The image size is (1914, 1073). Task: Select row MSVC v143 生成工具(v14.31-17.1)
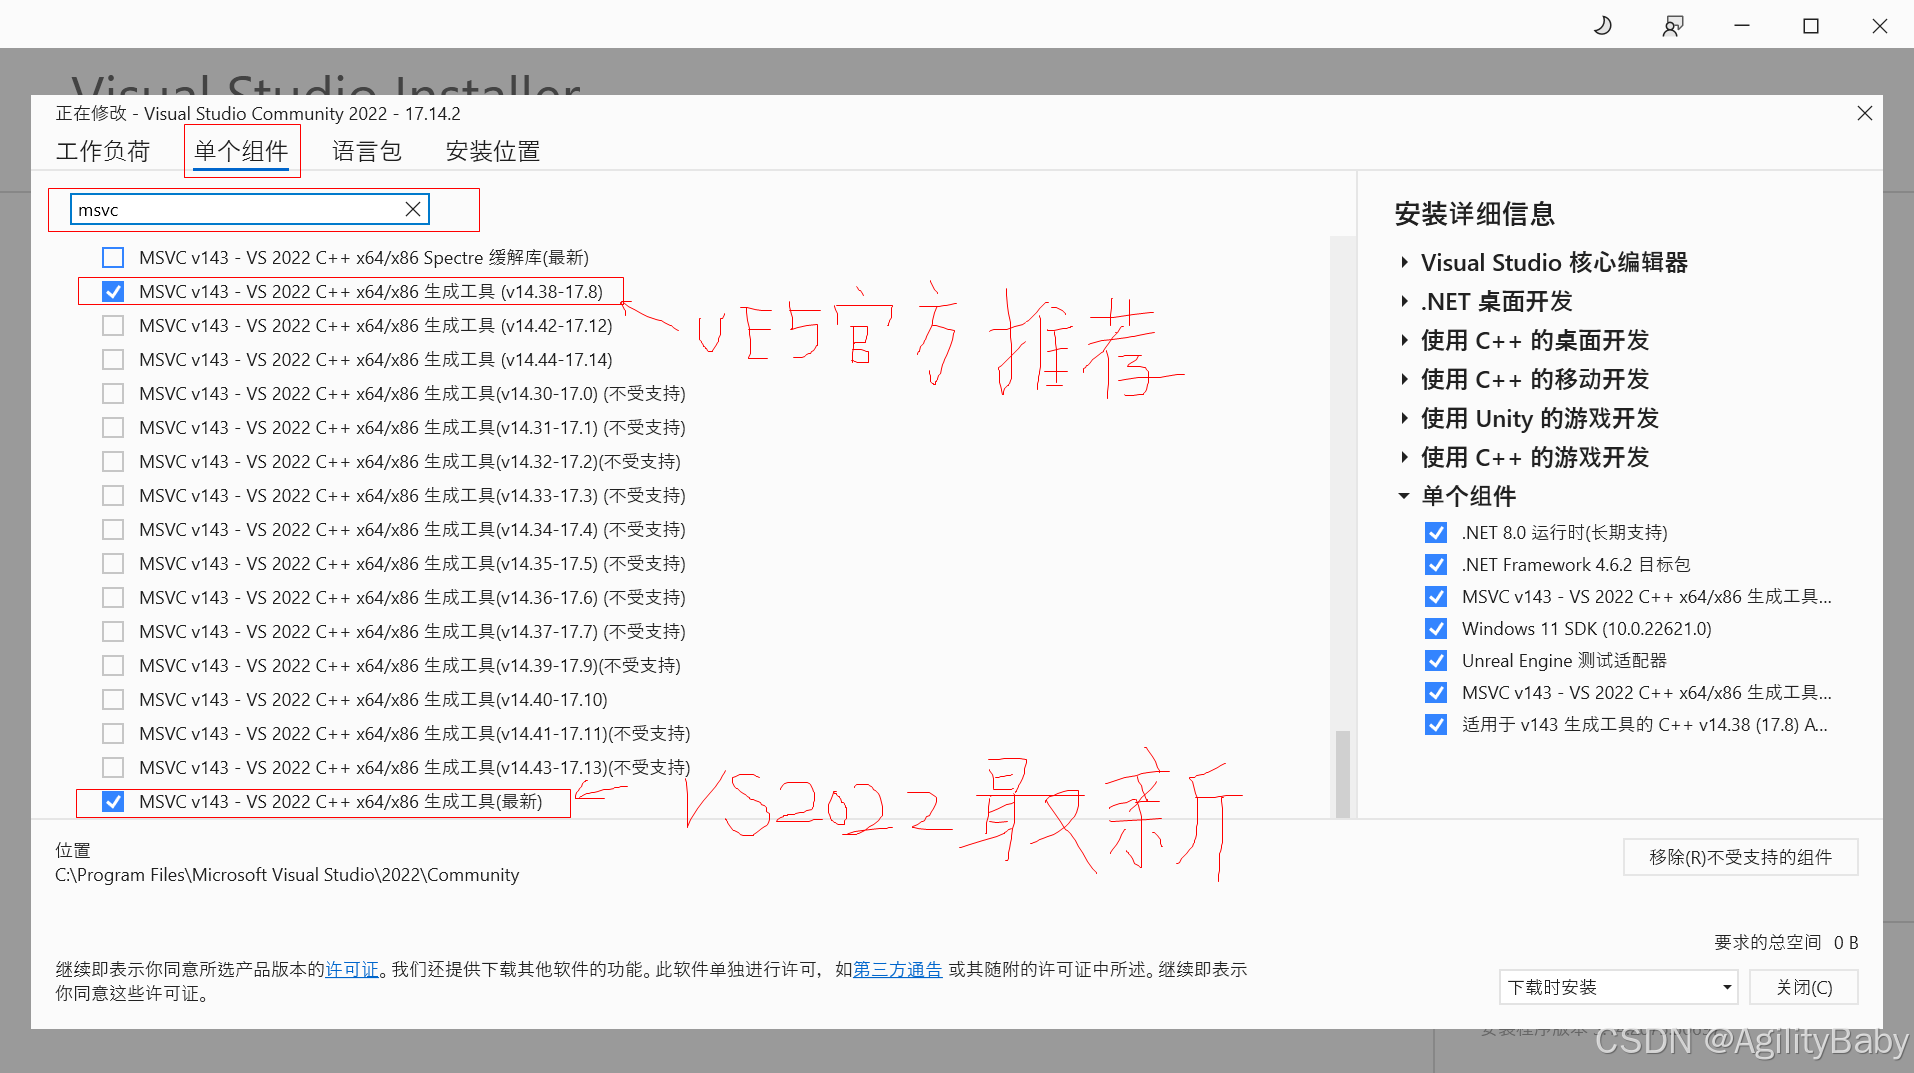(x=394, y=428)
